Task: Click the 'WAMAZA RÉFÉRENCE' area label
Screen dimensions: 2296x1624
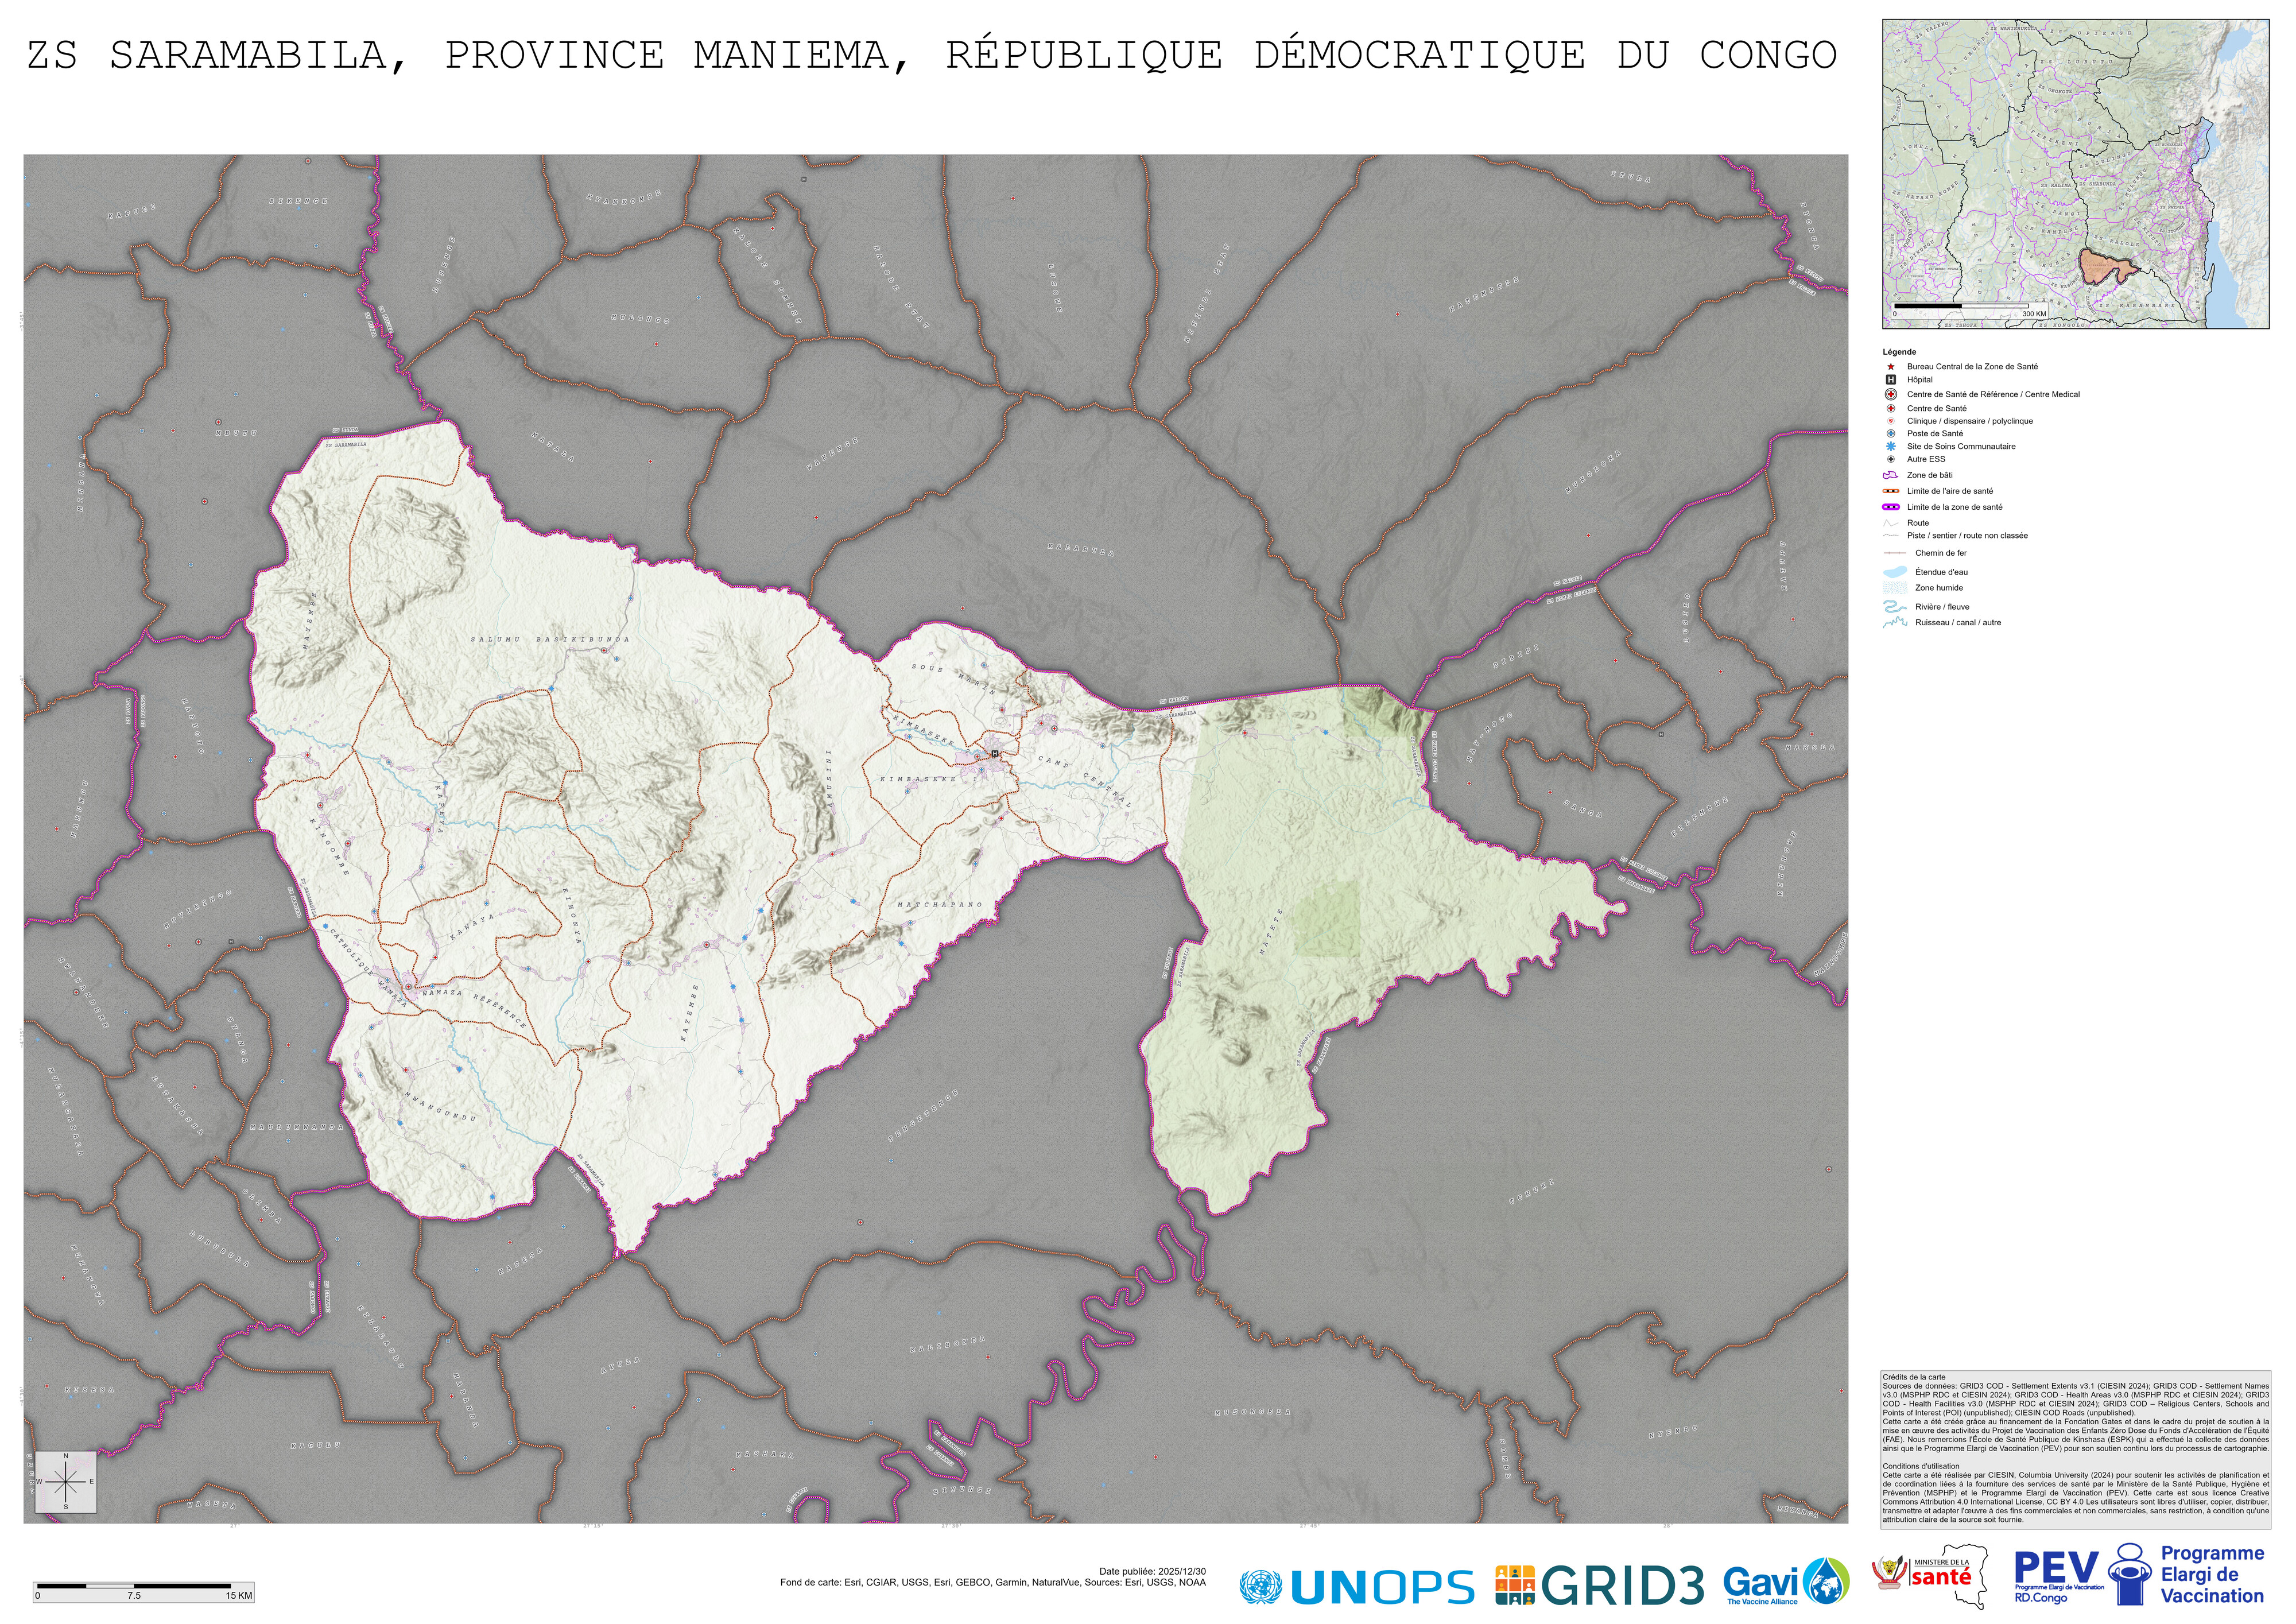Action: pyautogui.click(x=474, y=1011)
